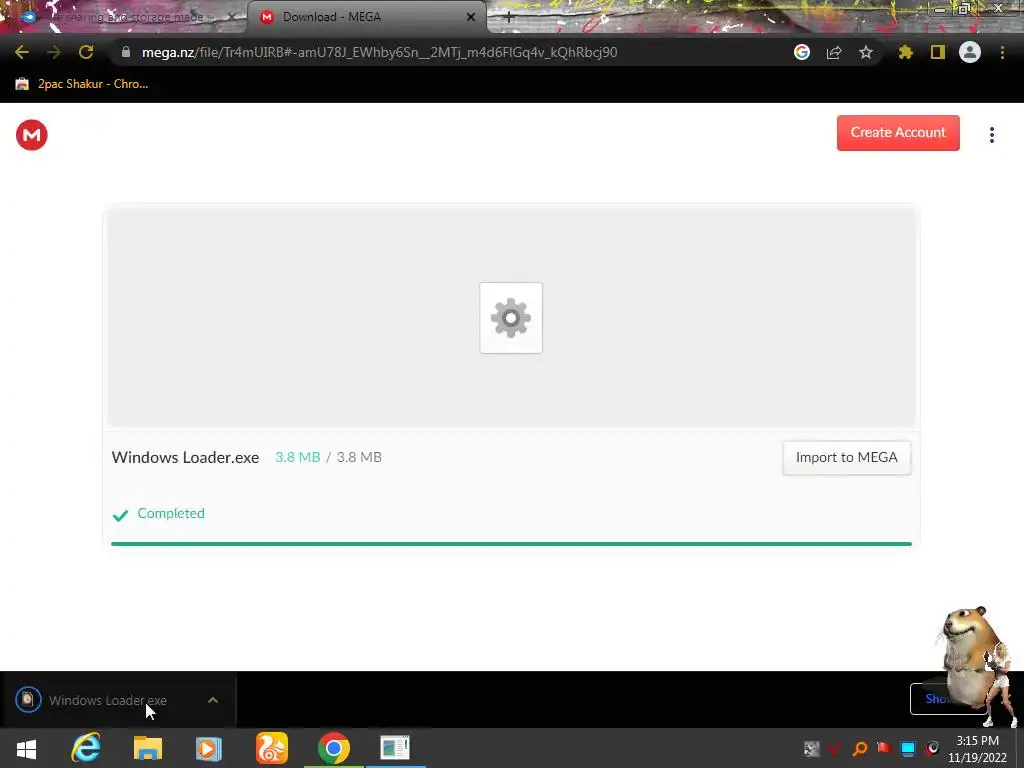Click the Import to MEGA button
This screenshot has height=768, width=1024.
pyautogui.click(x=846, y=458)
